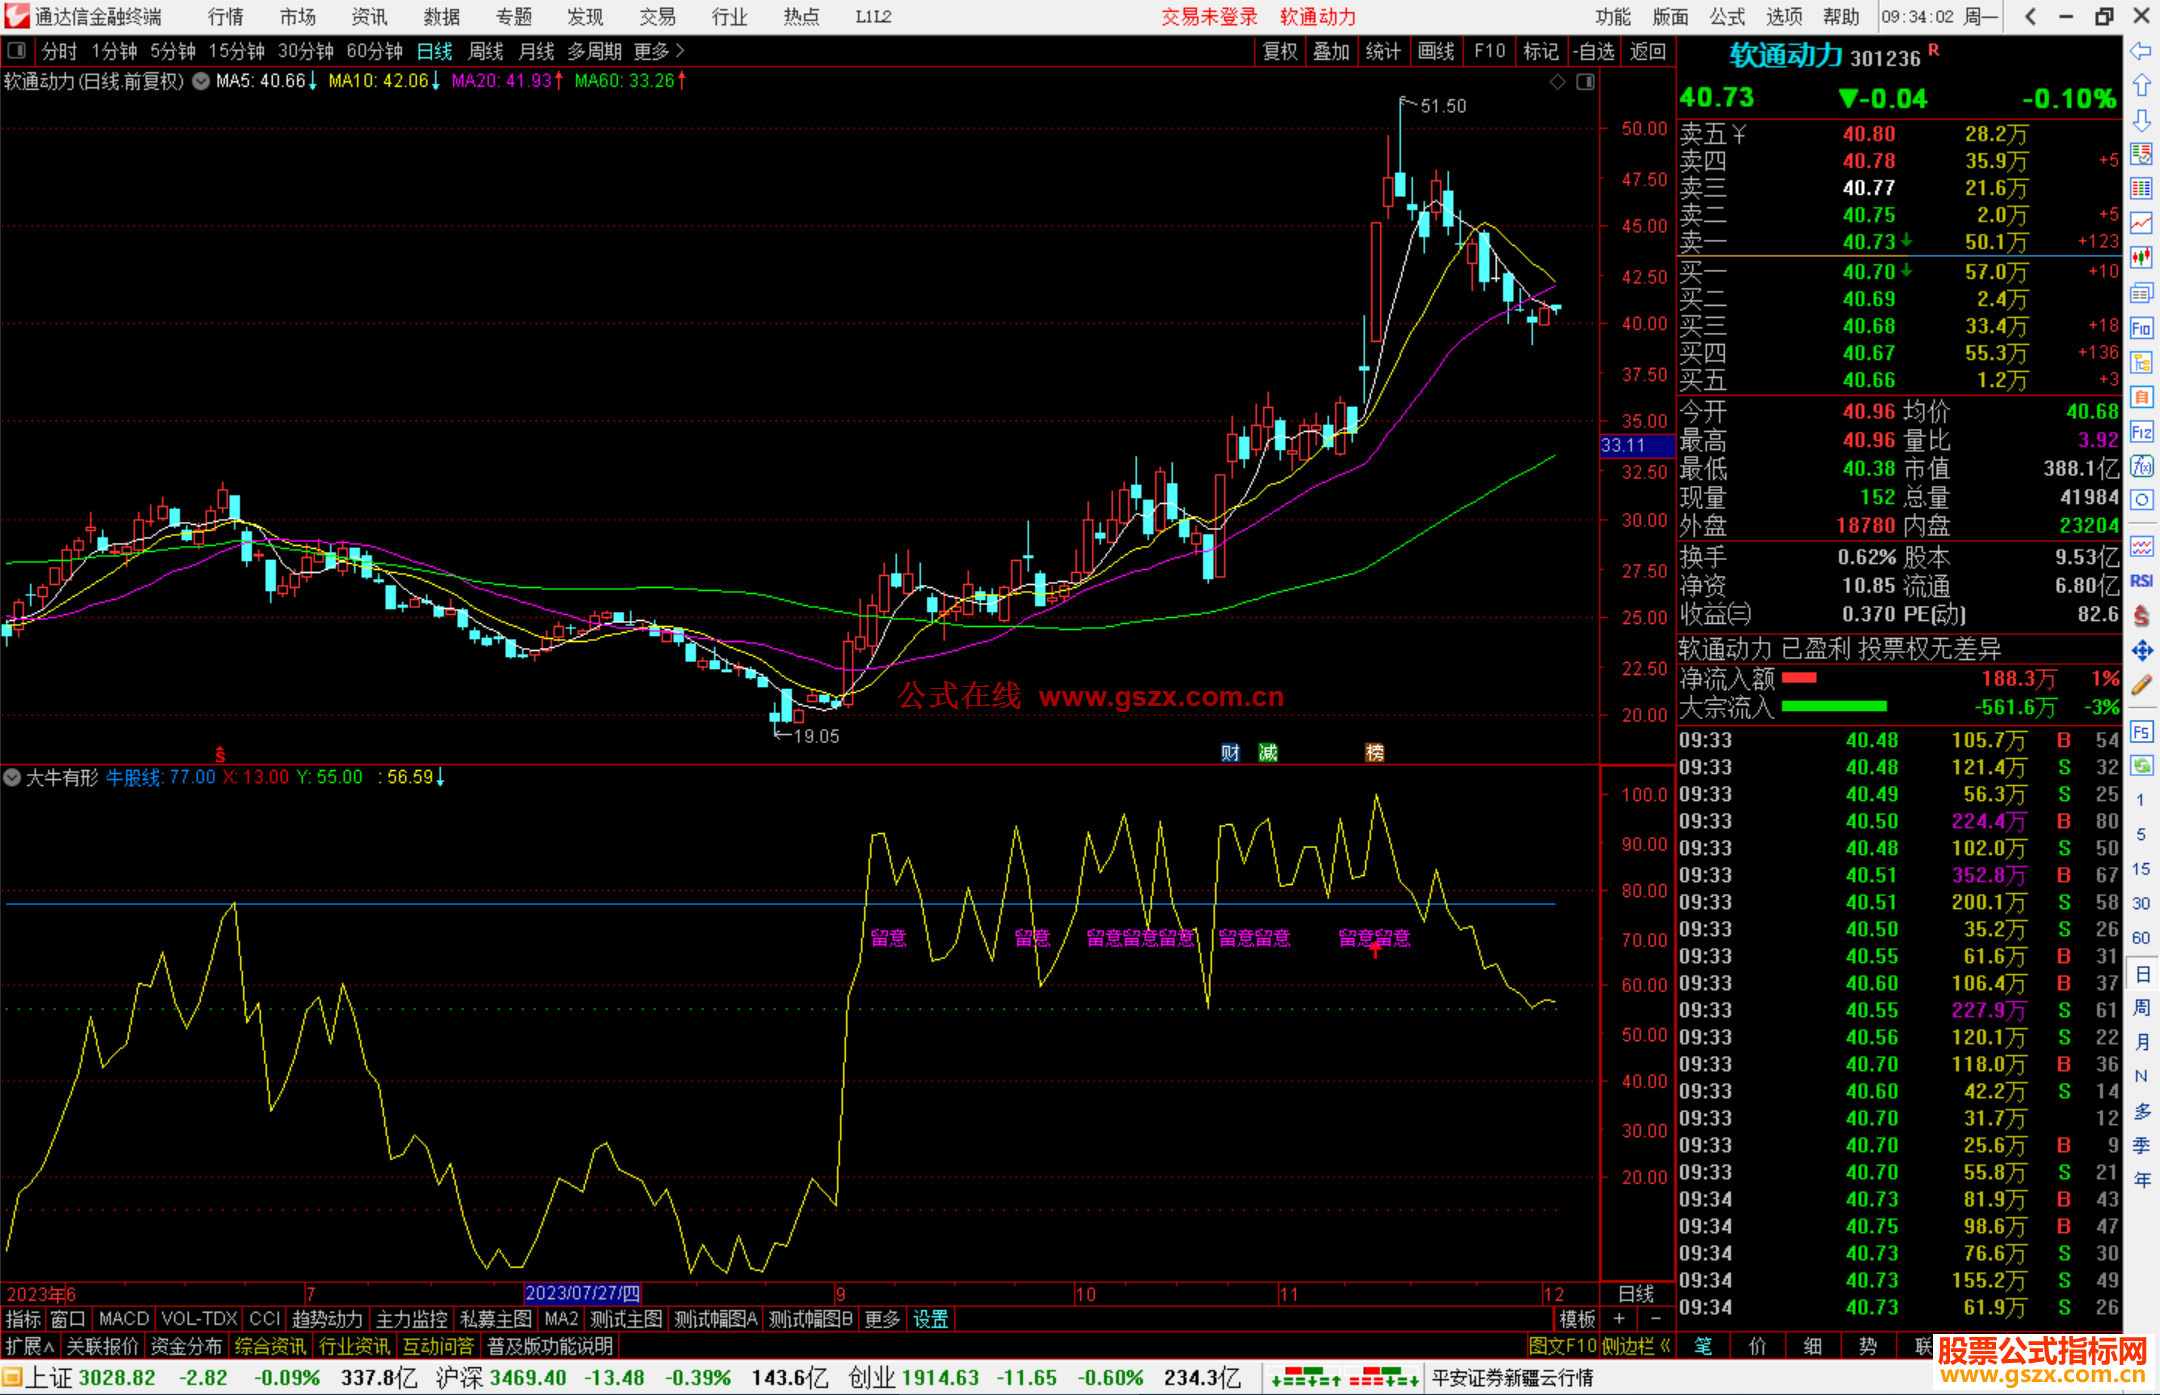Click the plus zoom button beside 模板
2160x1395 pixels.
[1619, 1319]
